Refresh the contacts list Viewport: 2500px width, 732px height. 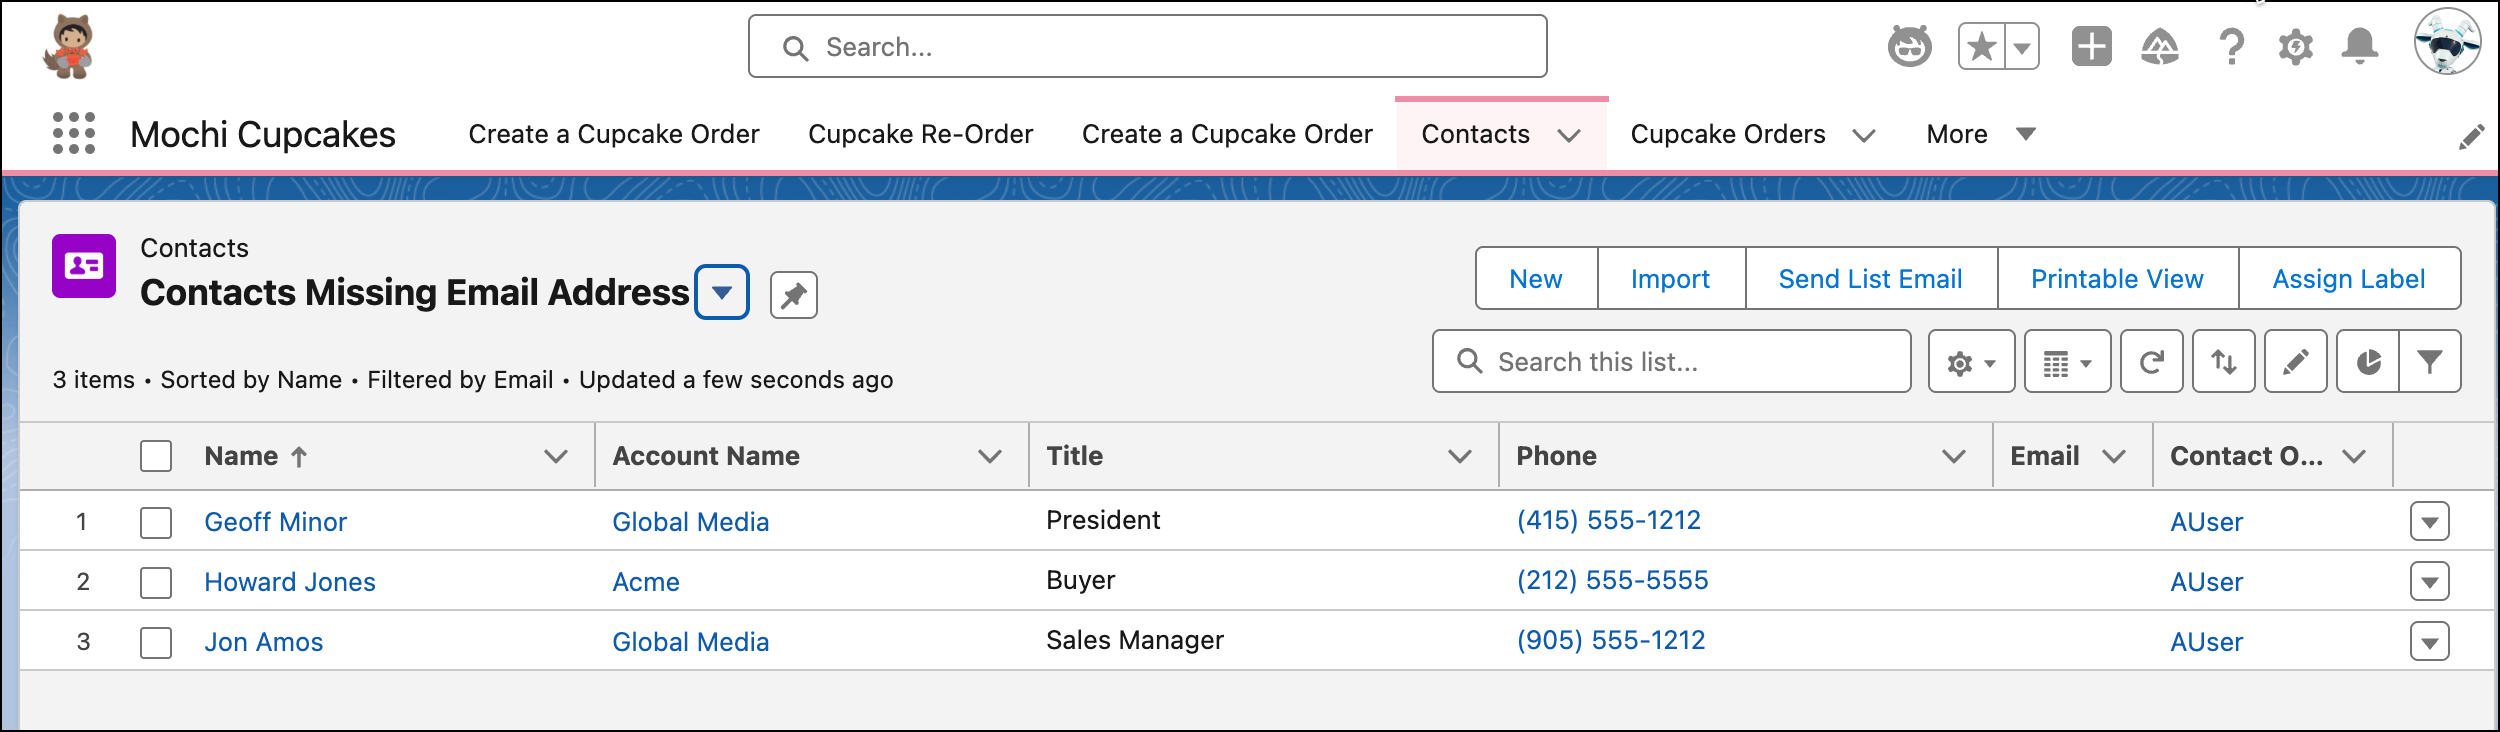[2152, 362]
